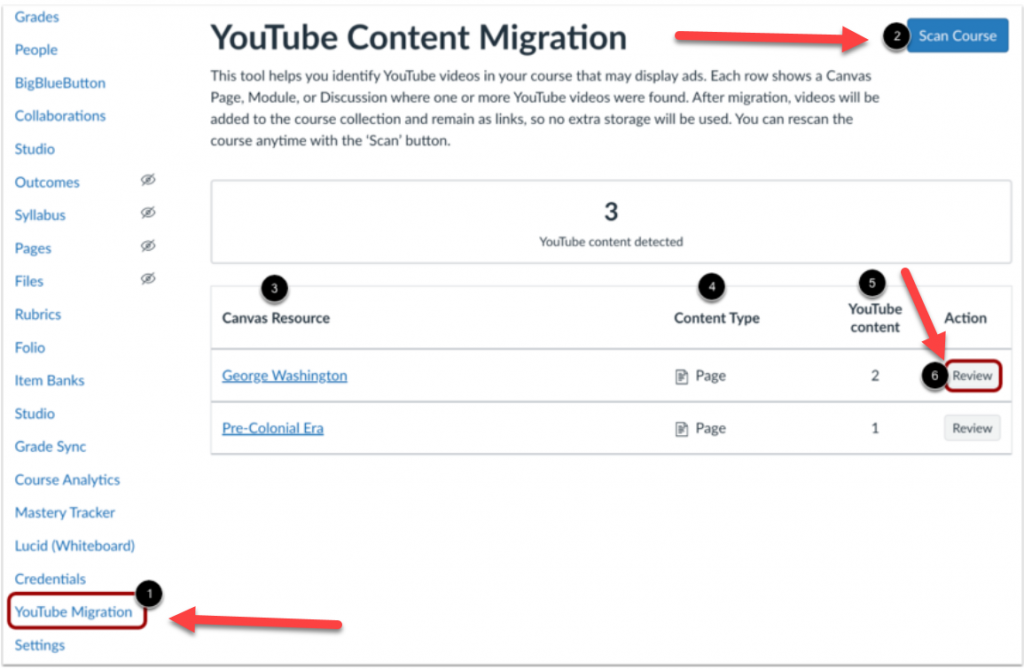
Task: Click the hidden-eye icon beside Outcomes
Action: pyautogui.click(x=148, y=181)
